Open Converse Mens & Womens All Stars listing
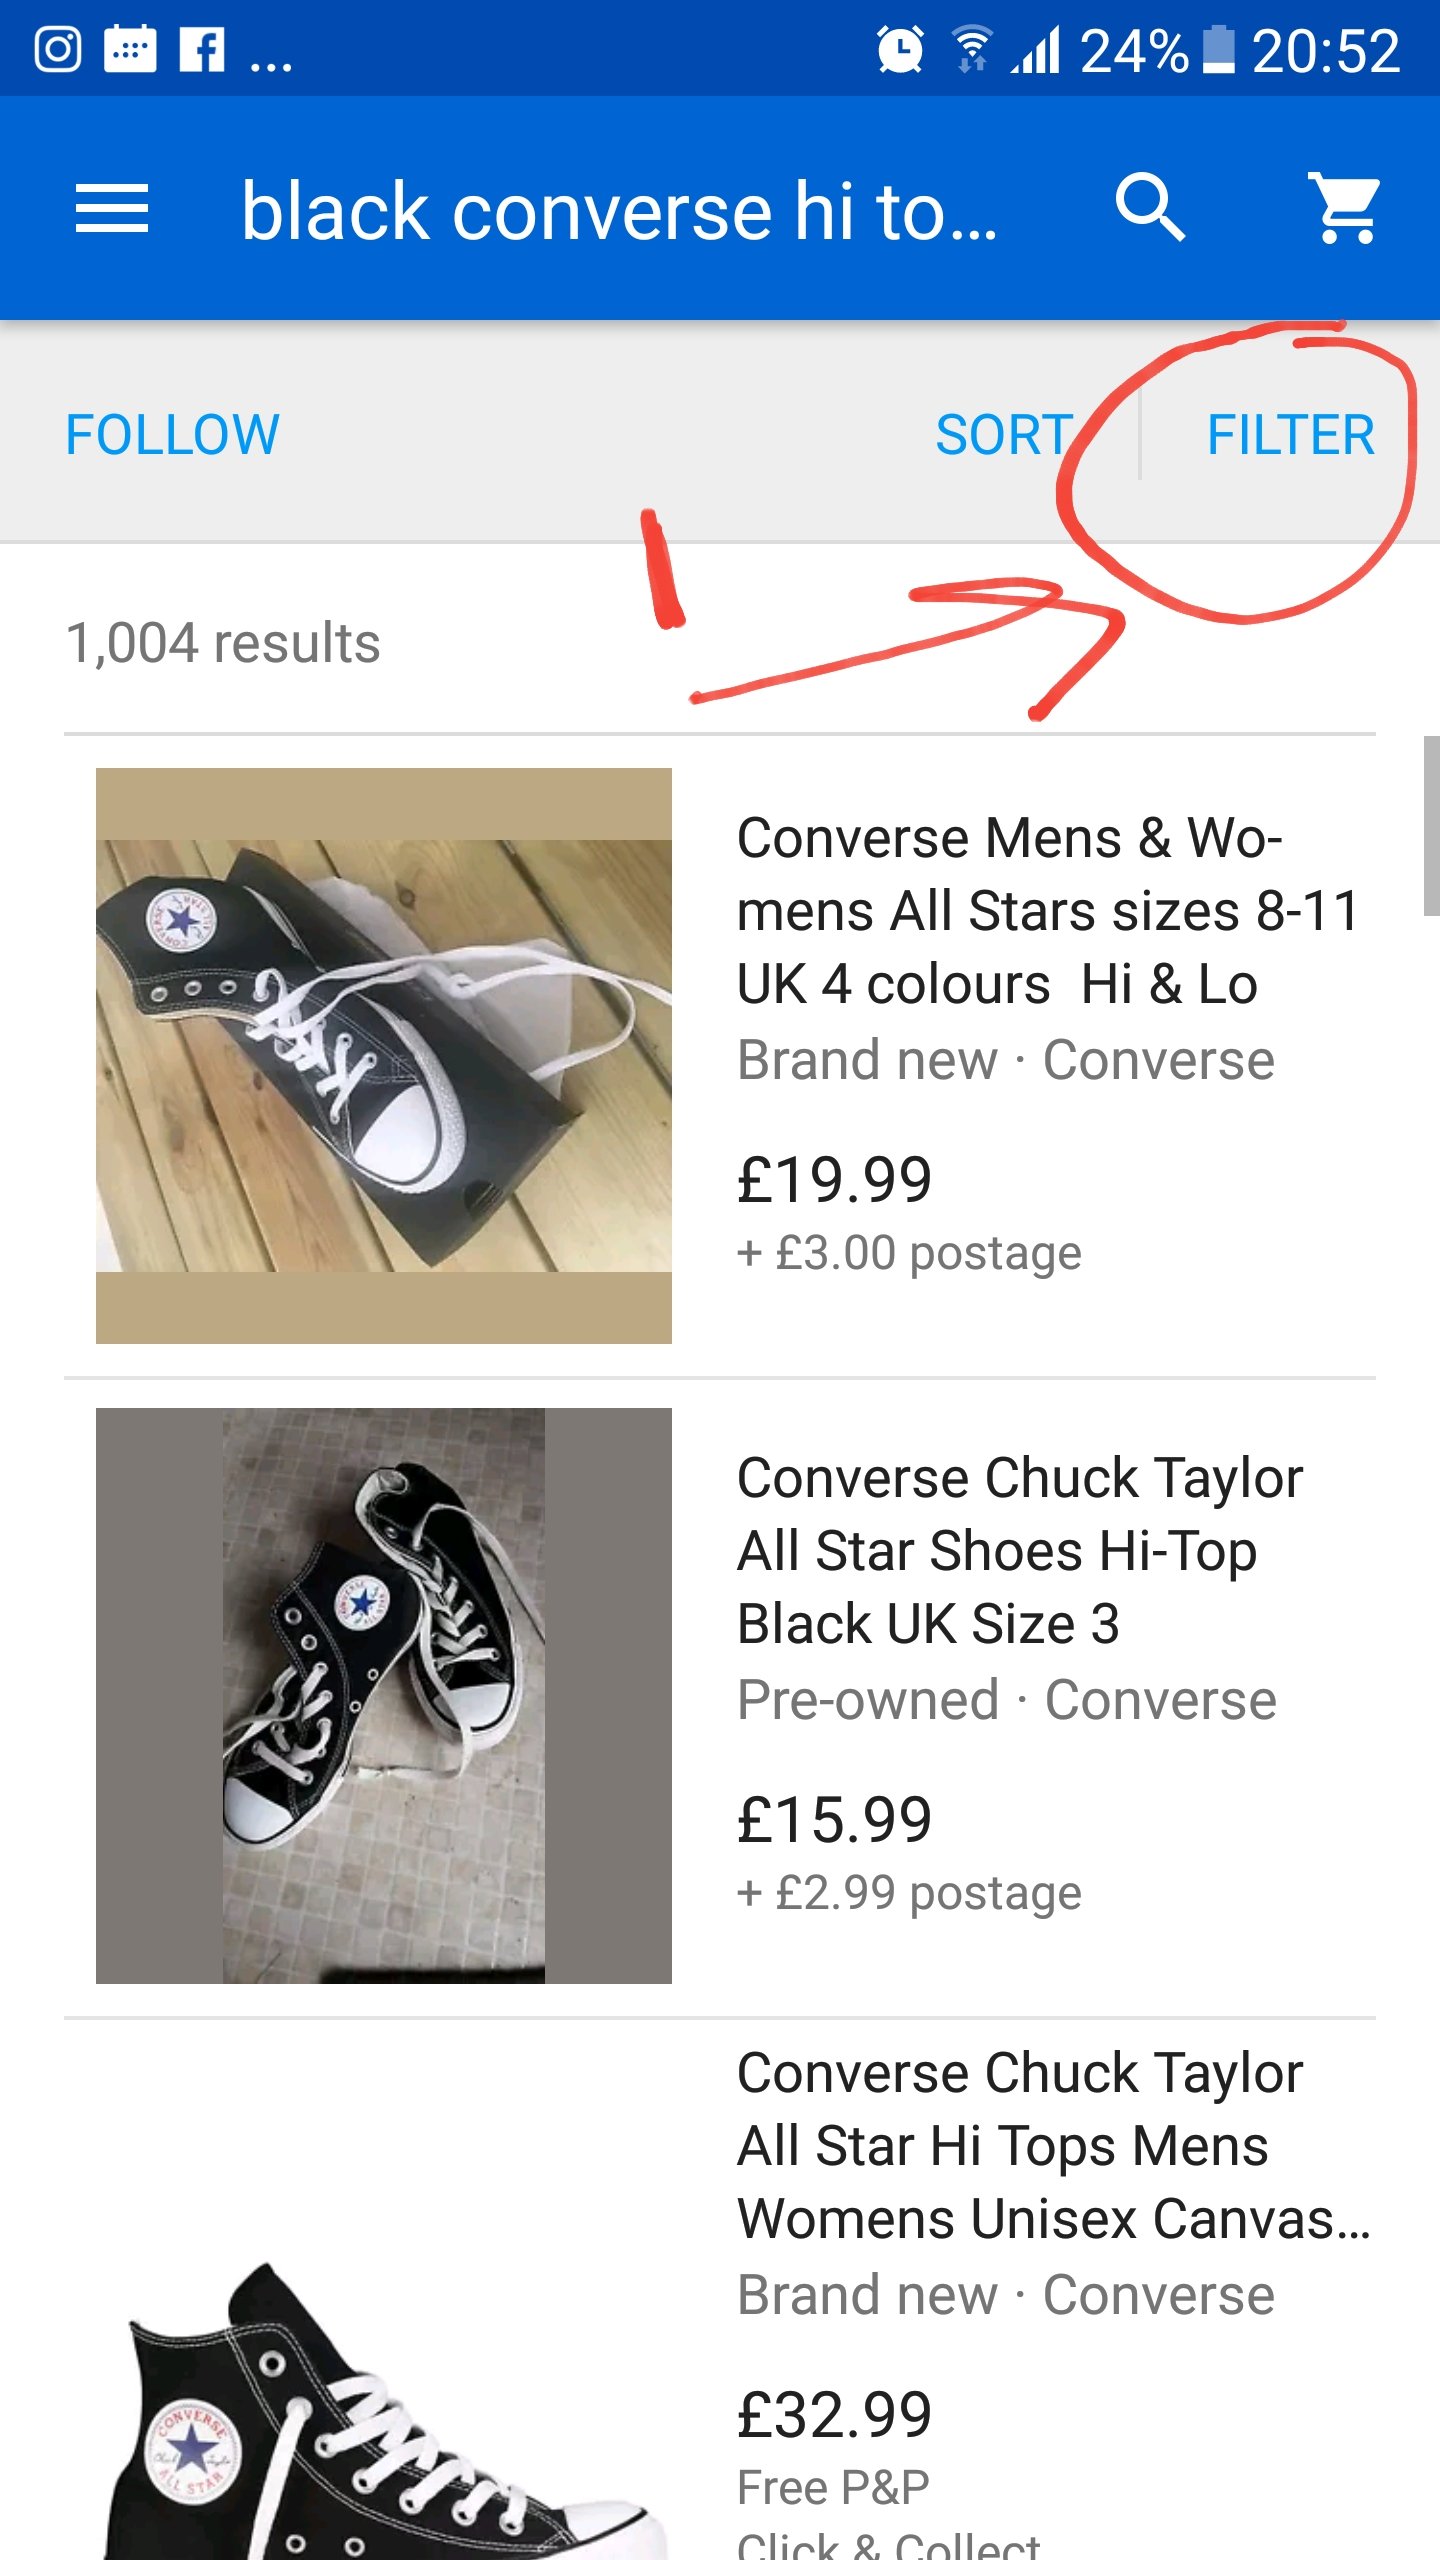 click(x=1048, y=911)
